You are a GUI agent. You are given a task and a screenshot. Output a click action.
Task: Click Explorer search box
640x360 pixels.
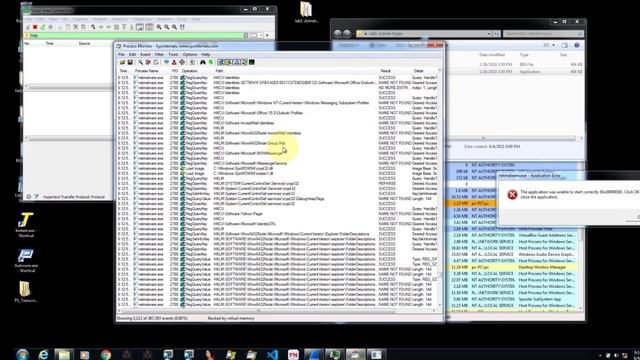tap(543, 33)
